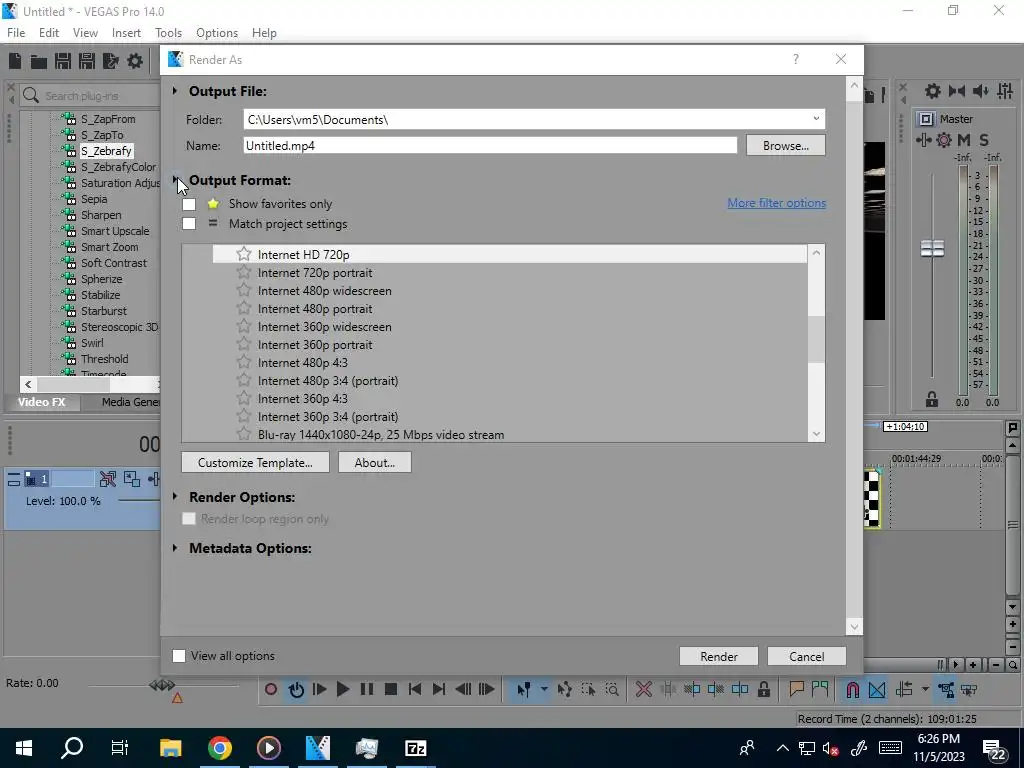Click the lock fader channels padlock in Master
Image resolution: width=1024 pixels, height=768 pixels.
[932, 399]
